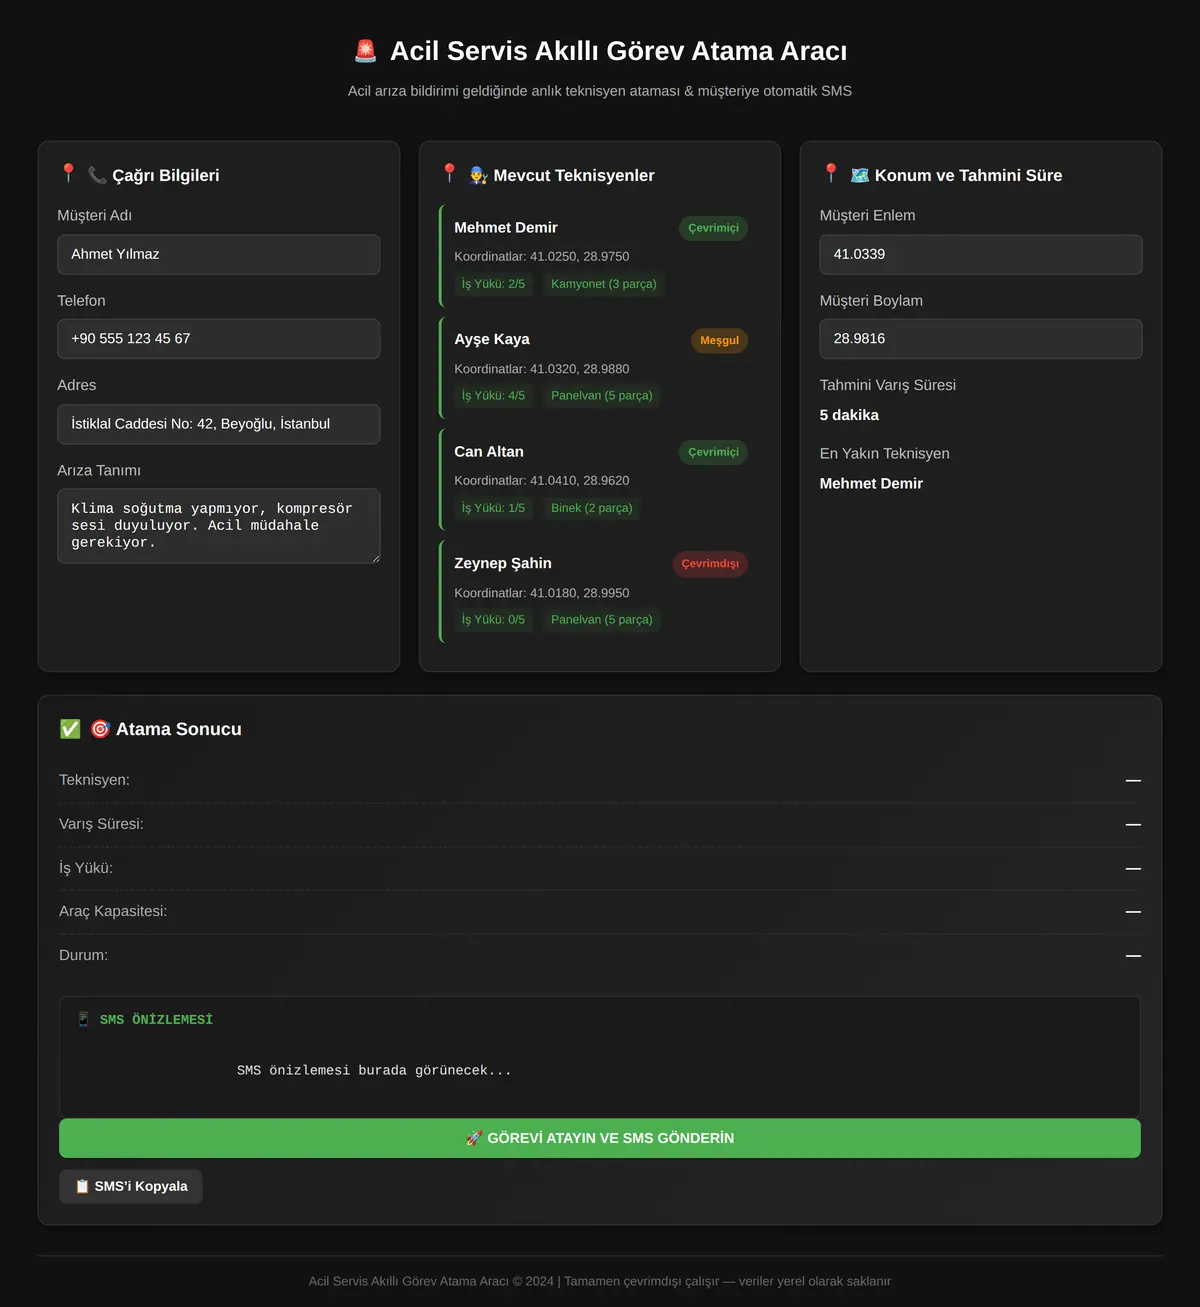Select technician name Can Altan
1200x1307 pixels.
(489, 452)
